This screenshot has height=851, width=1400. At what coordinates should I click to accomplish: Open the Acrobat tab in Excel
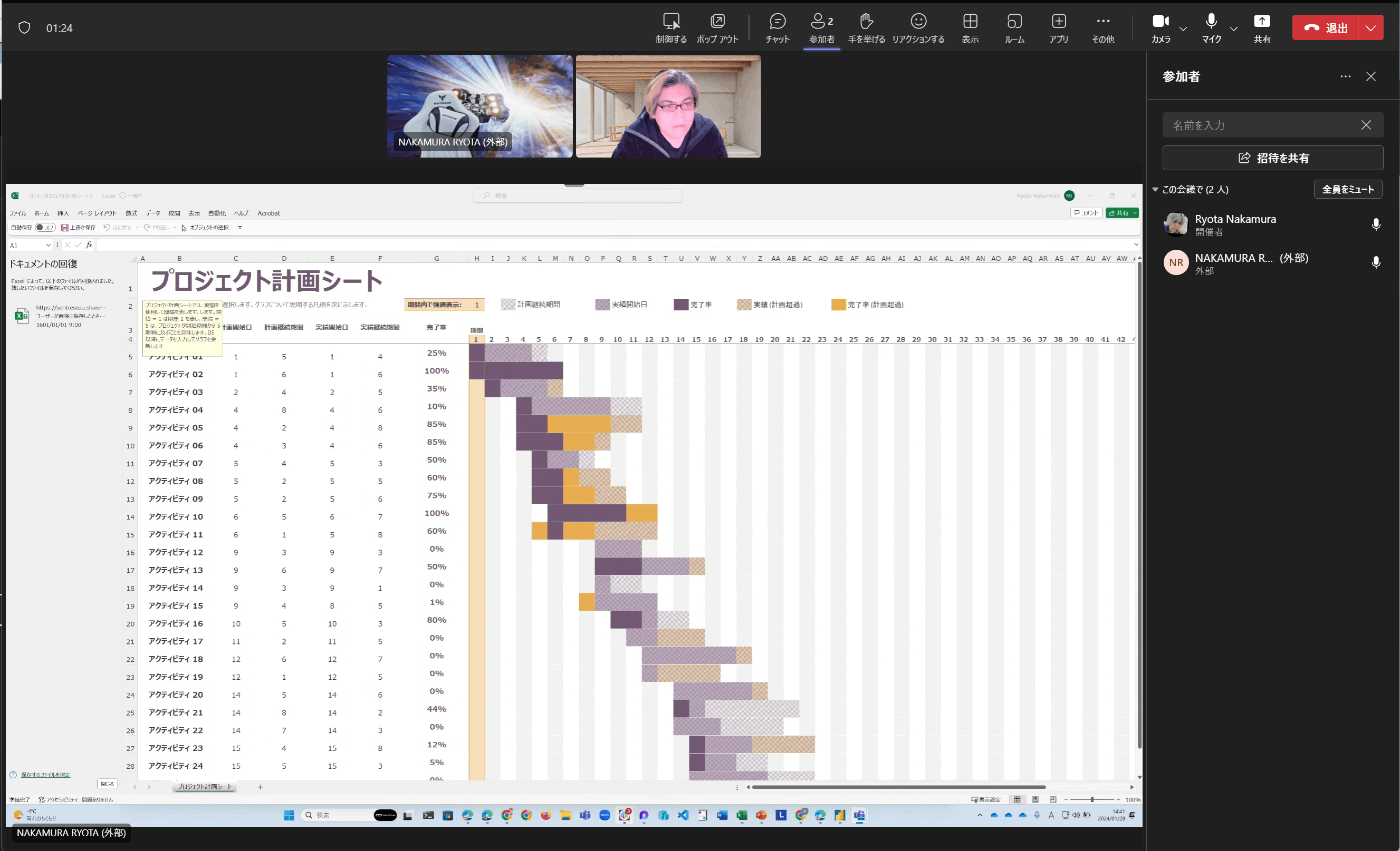pos(268,213)
